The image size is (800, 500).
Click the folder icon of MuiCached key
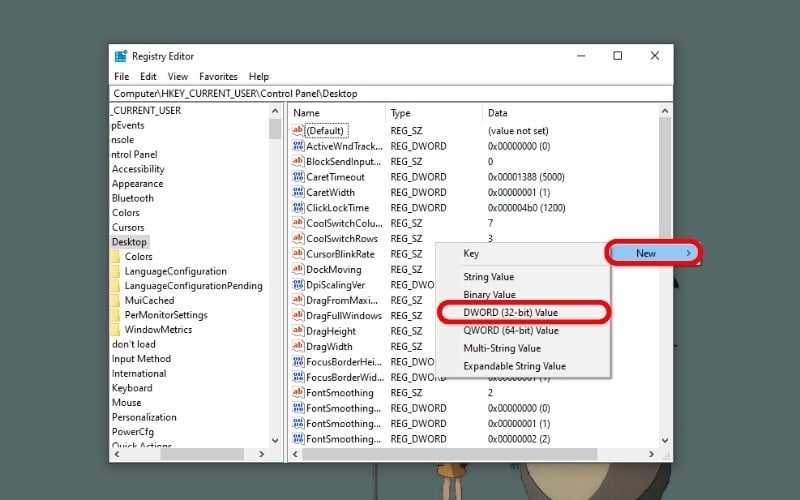[115, 300]
